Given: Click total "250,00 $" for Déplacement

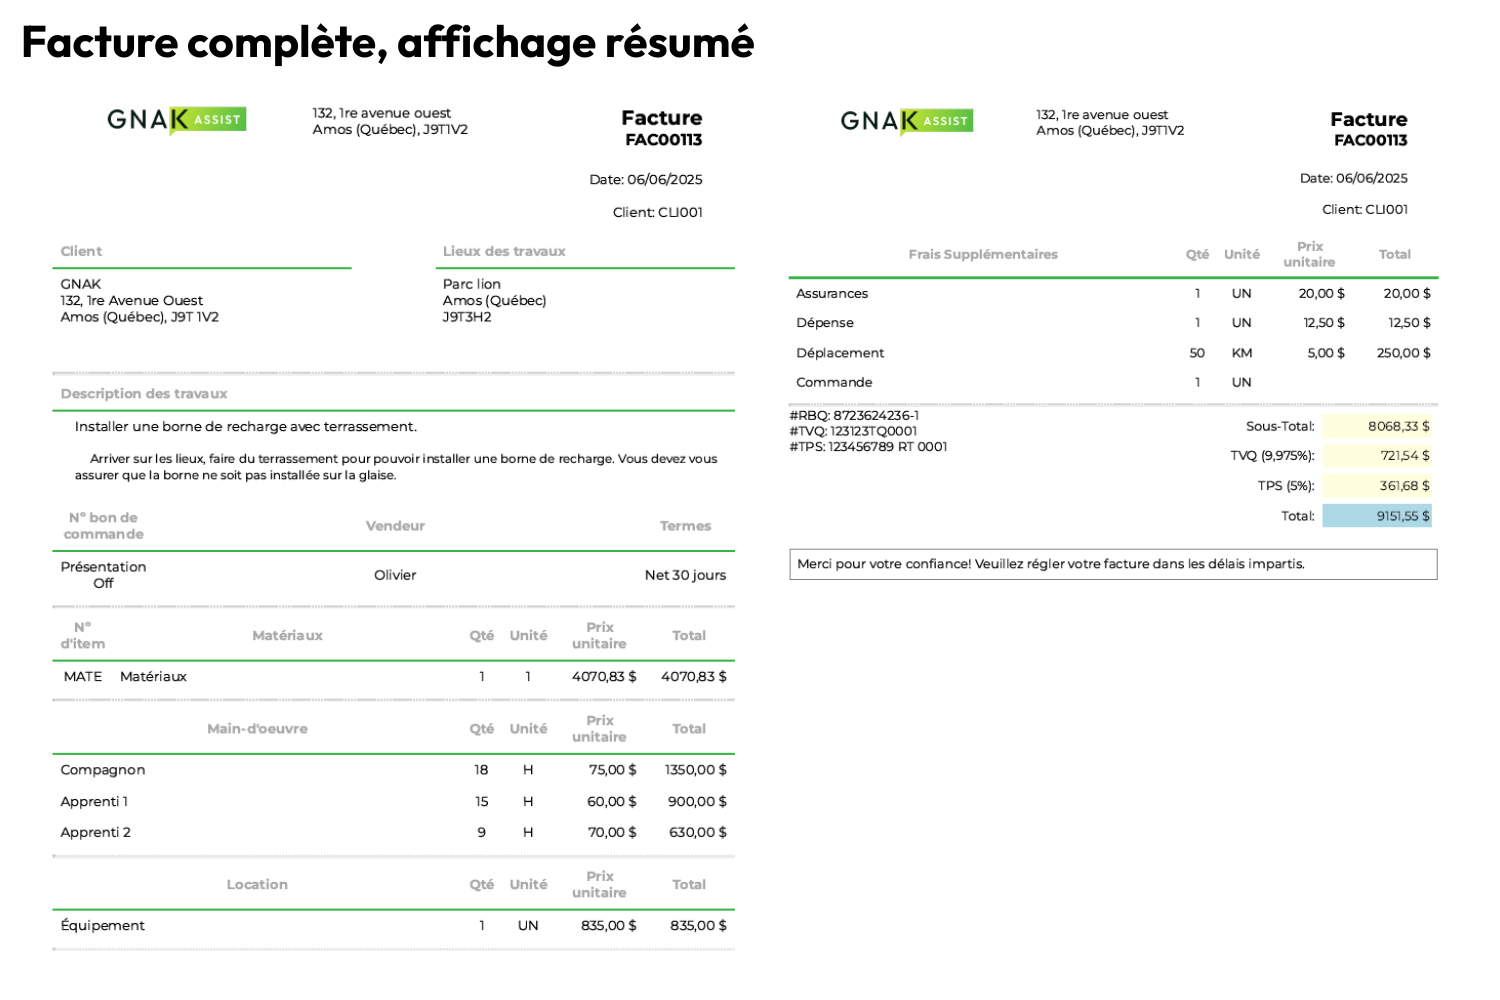Looking at the screenshot, I should coord(1404,353).
